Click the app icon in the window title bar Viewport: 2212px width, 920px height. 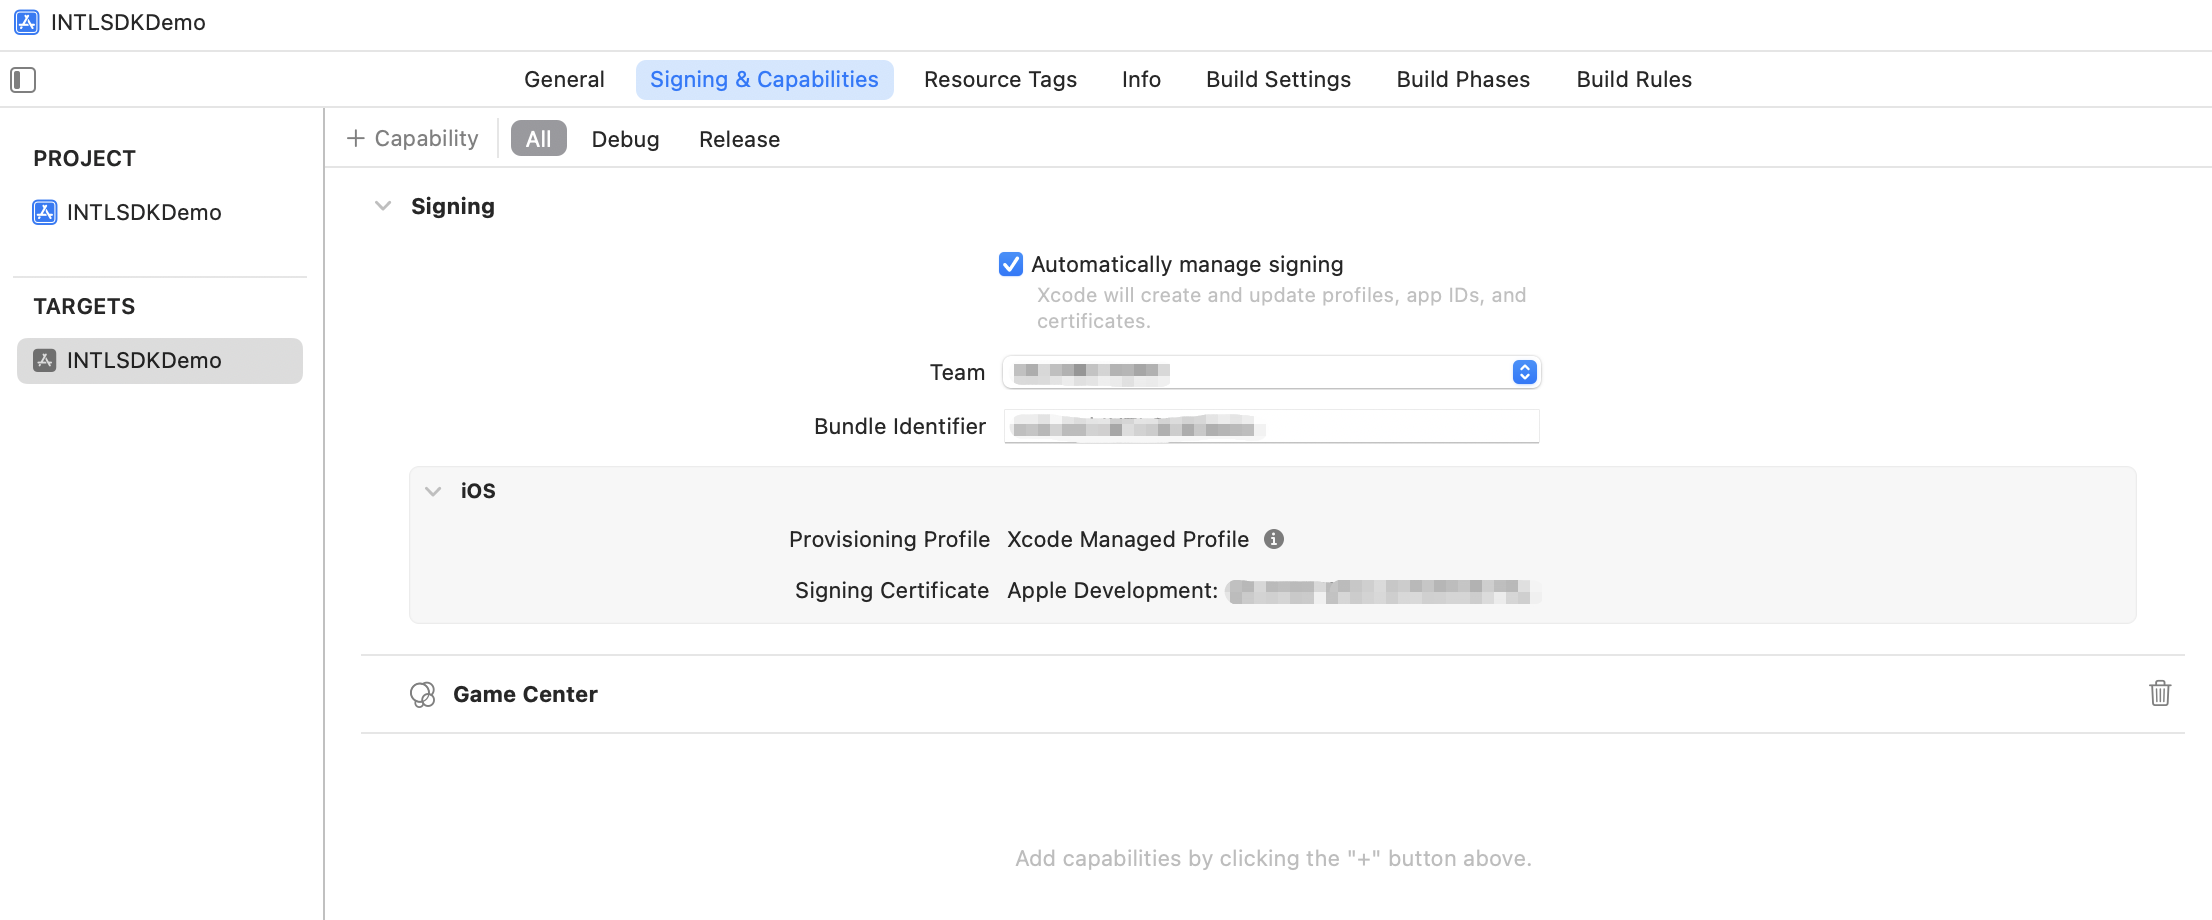[x=25, y=22]
